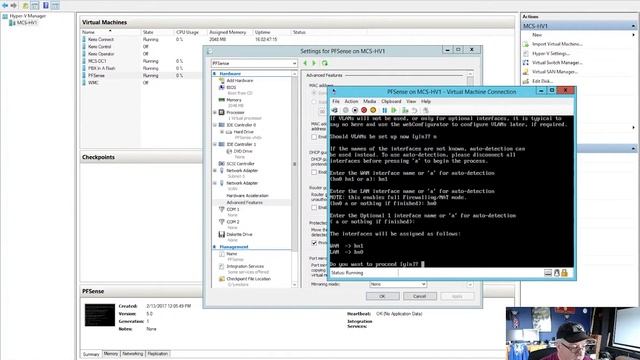Go to next VM in Settings window
640x360 pixels.
(x=314, y=63)
